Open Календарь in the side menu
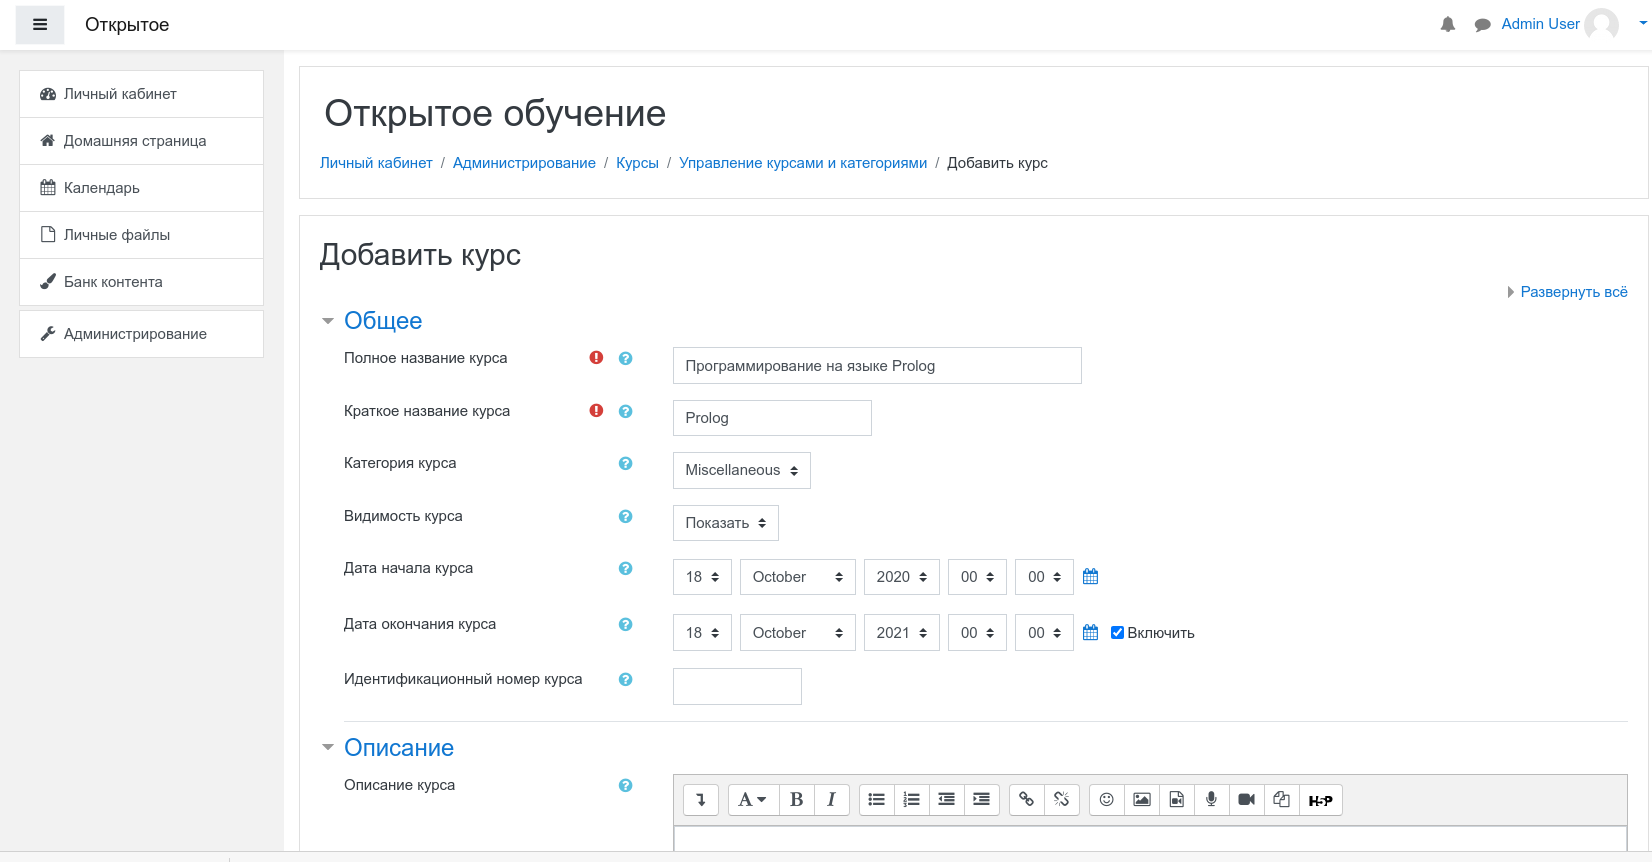The width and height of the screenshot is (1652, 862). 102,188
